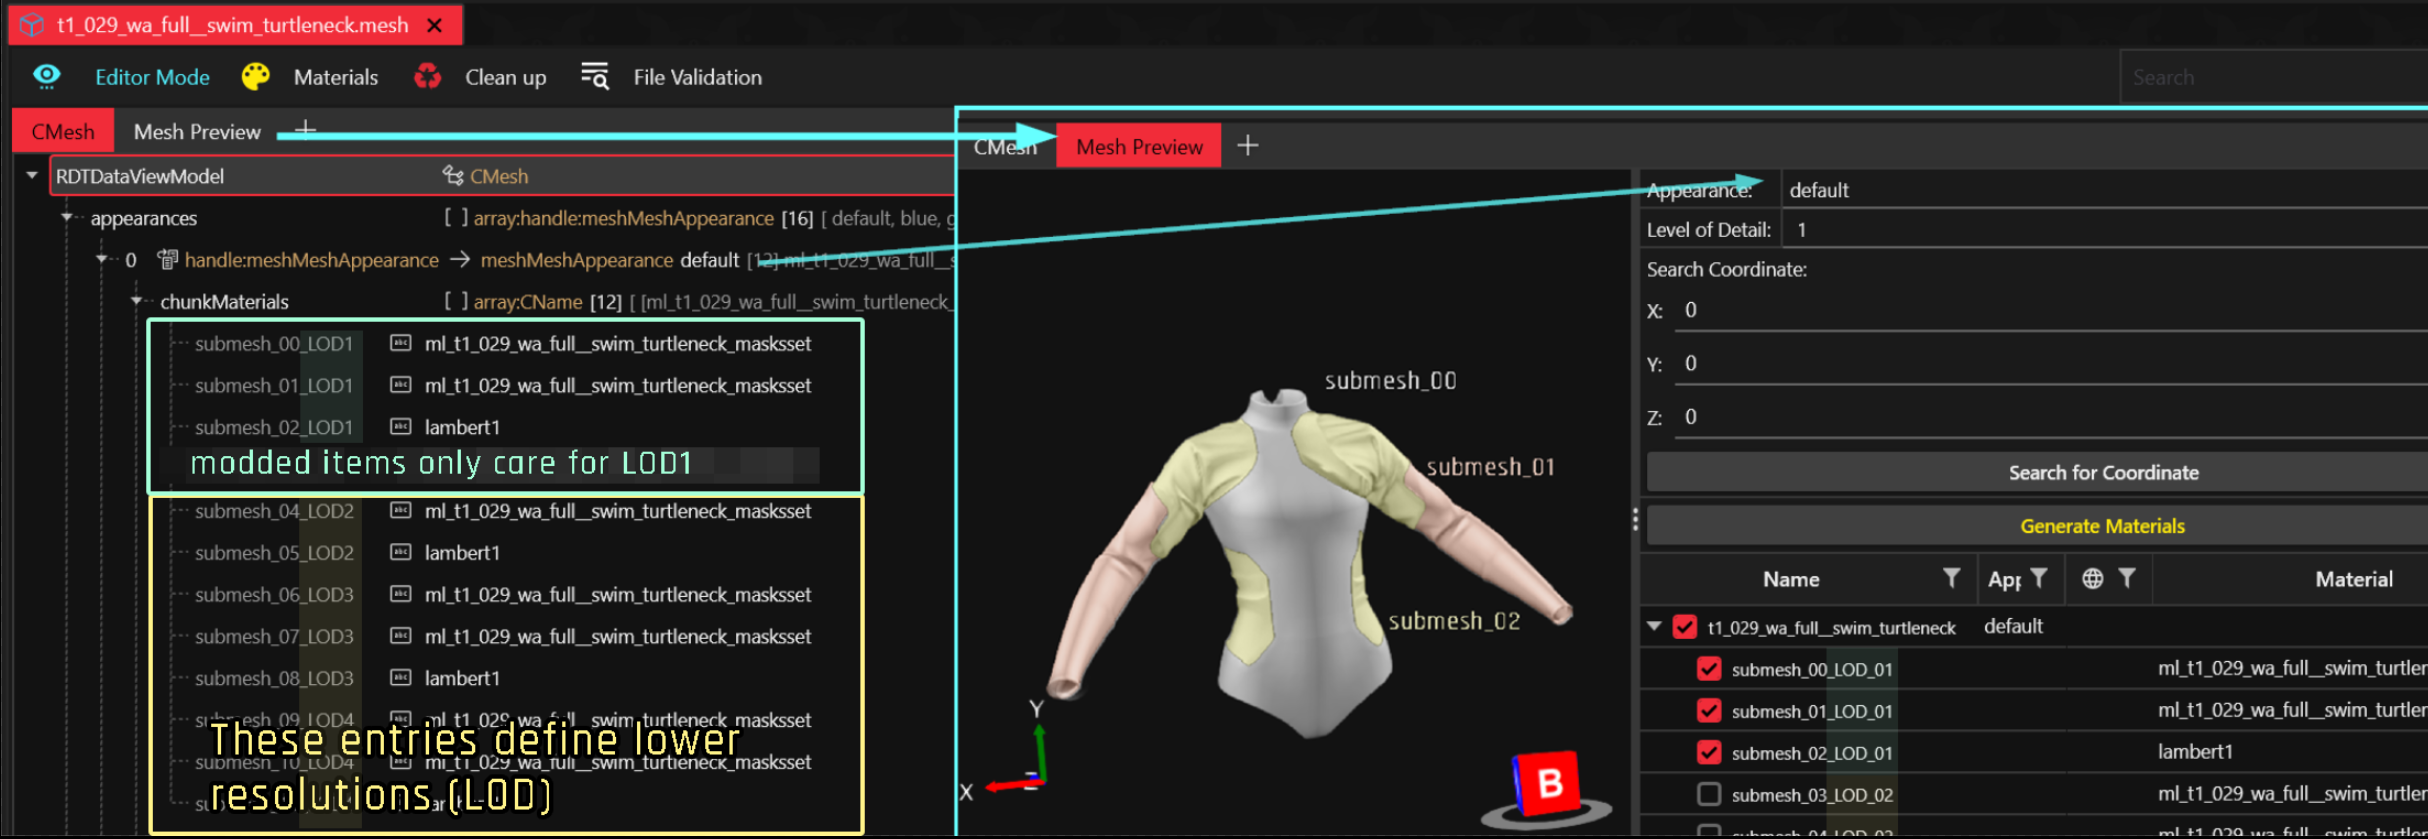Screen dimensions: 2428x839
Task: Enable the submesh_03_LOD_02 checkbox
Action: [1709, 795]
